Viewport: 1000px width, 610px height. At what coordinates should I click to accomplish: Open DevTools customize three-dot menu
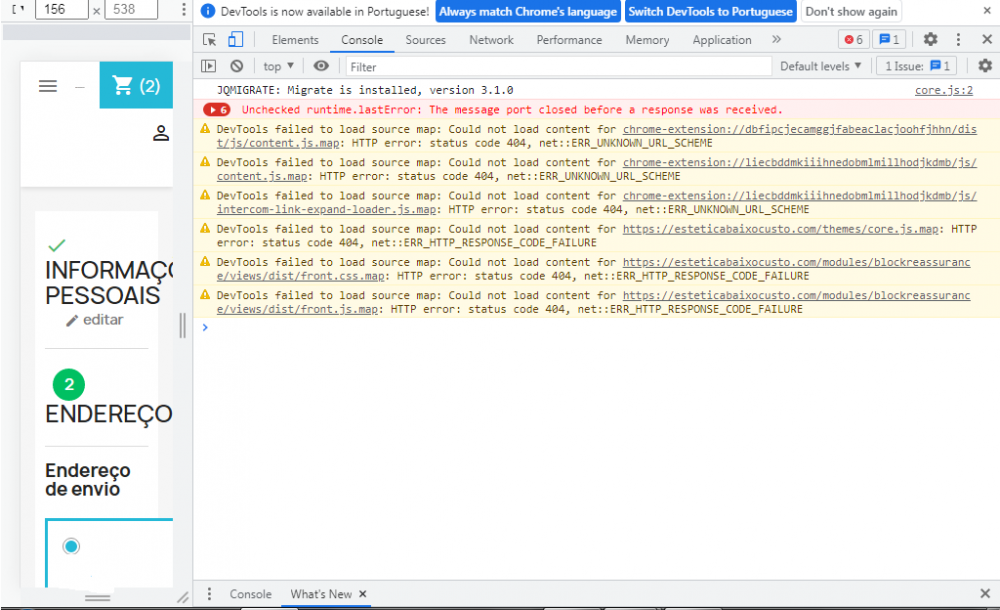tap(958, 39)
